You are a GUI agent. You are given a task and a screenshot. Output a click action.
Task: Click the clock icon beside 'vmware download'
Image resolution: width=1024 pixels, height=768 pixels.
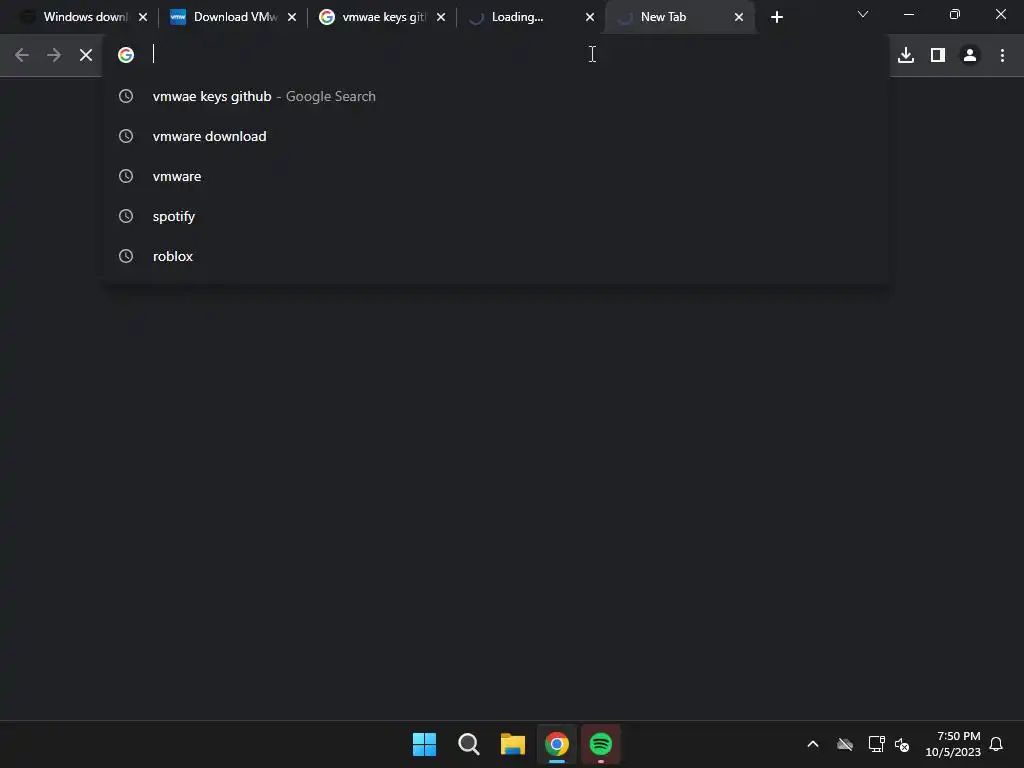126,136
